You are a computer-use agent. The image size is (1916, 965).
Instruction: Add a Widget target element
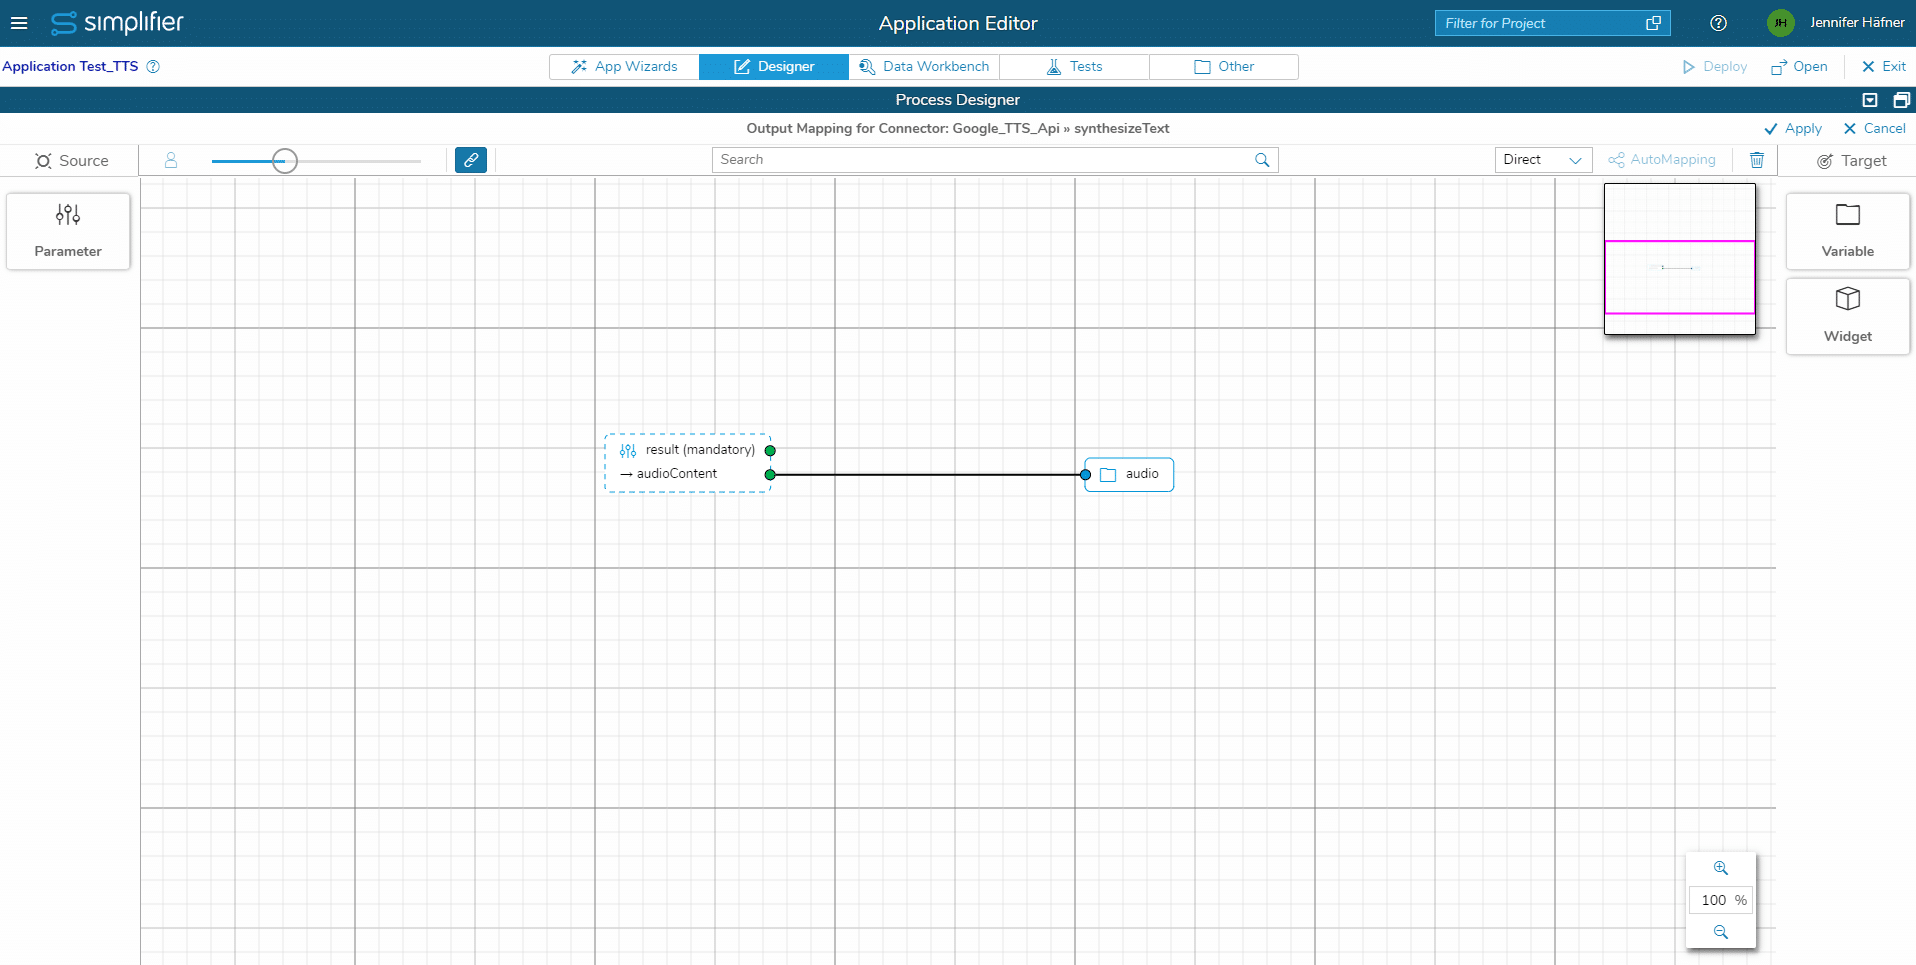(1847, 316)
